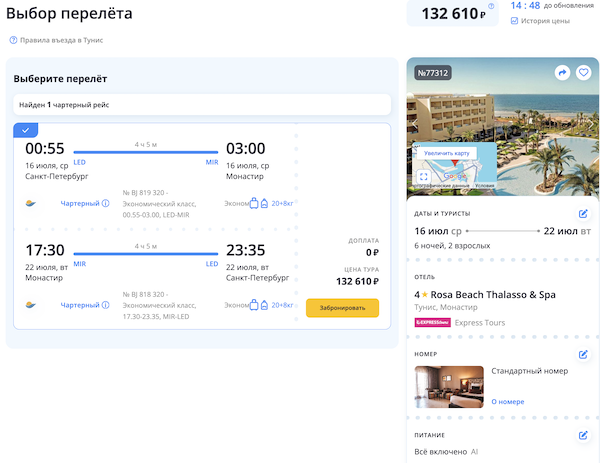Click Чартерный label on the return flight
This screenshot has width=600, height=463.
[80, 305]
